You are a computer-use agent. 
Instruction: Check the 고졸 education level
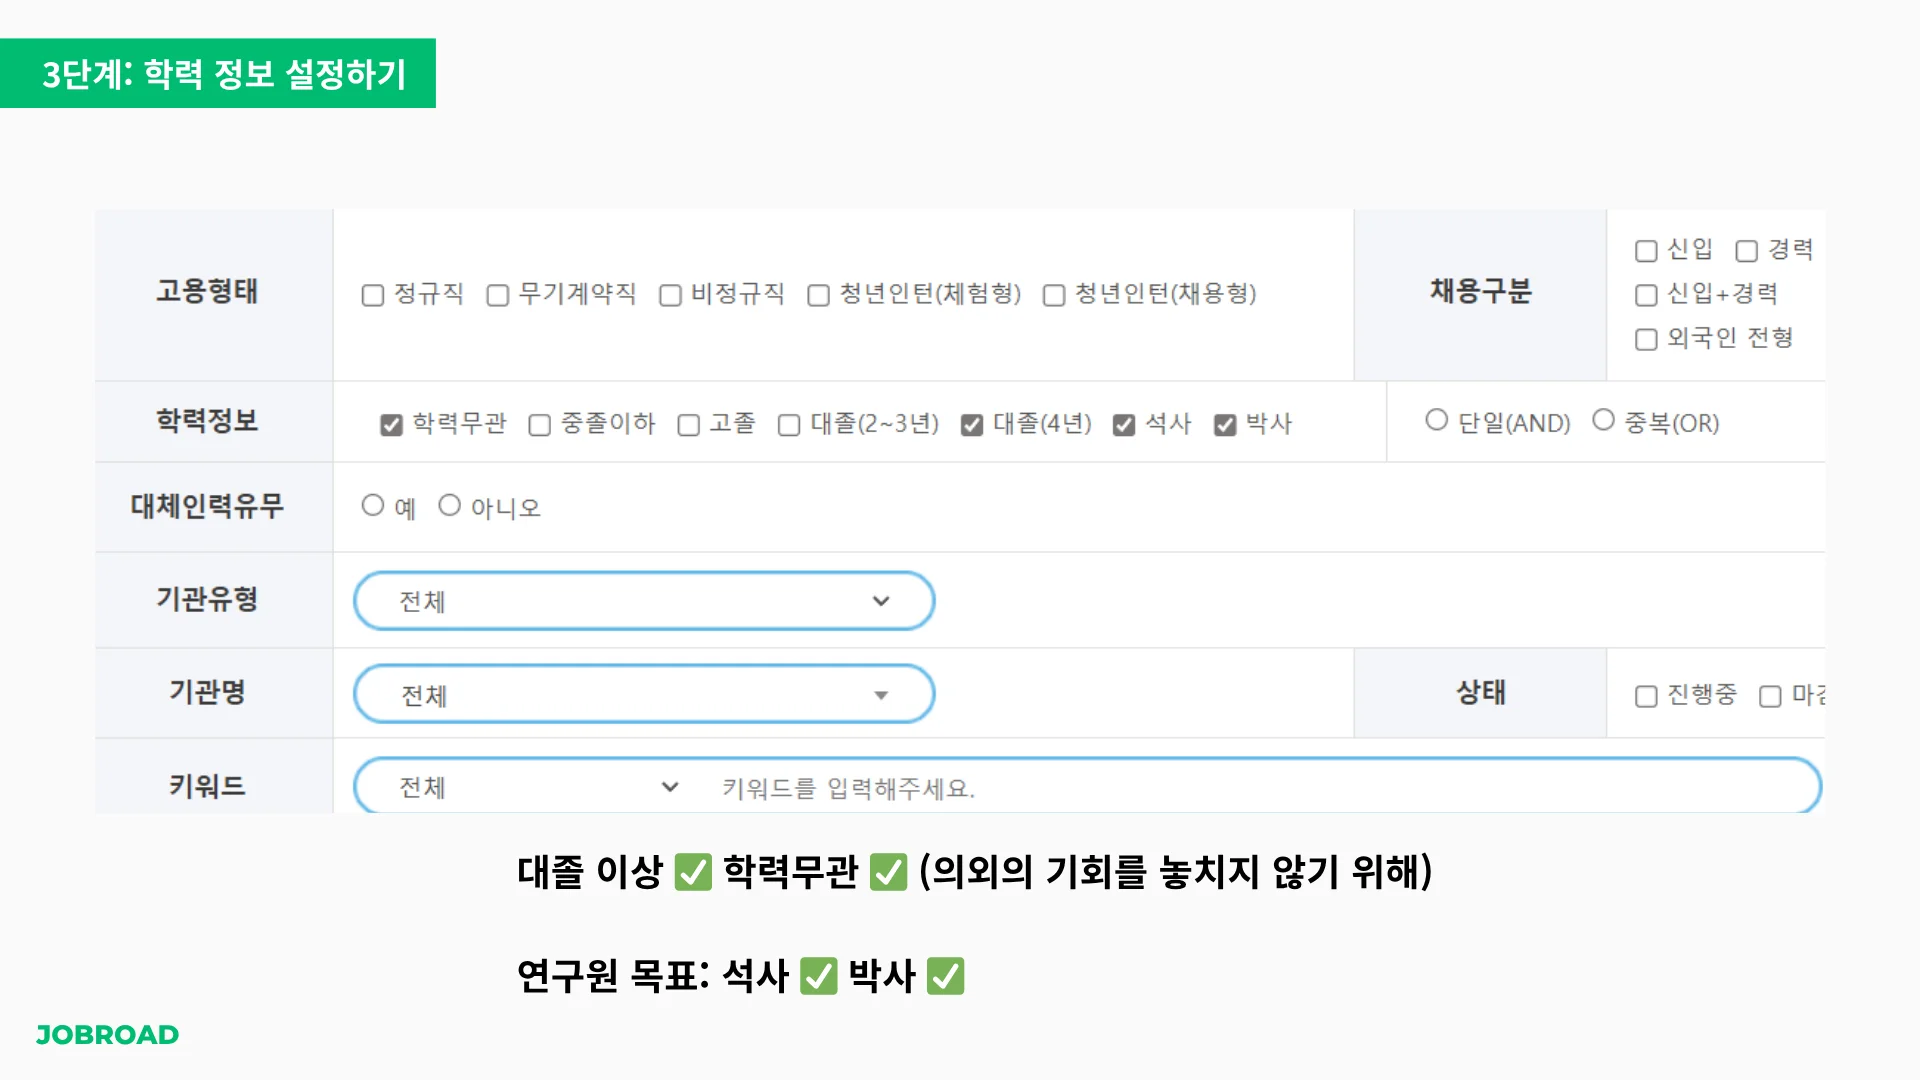tap(687, 424)
